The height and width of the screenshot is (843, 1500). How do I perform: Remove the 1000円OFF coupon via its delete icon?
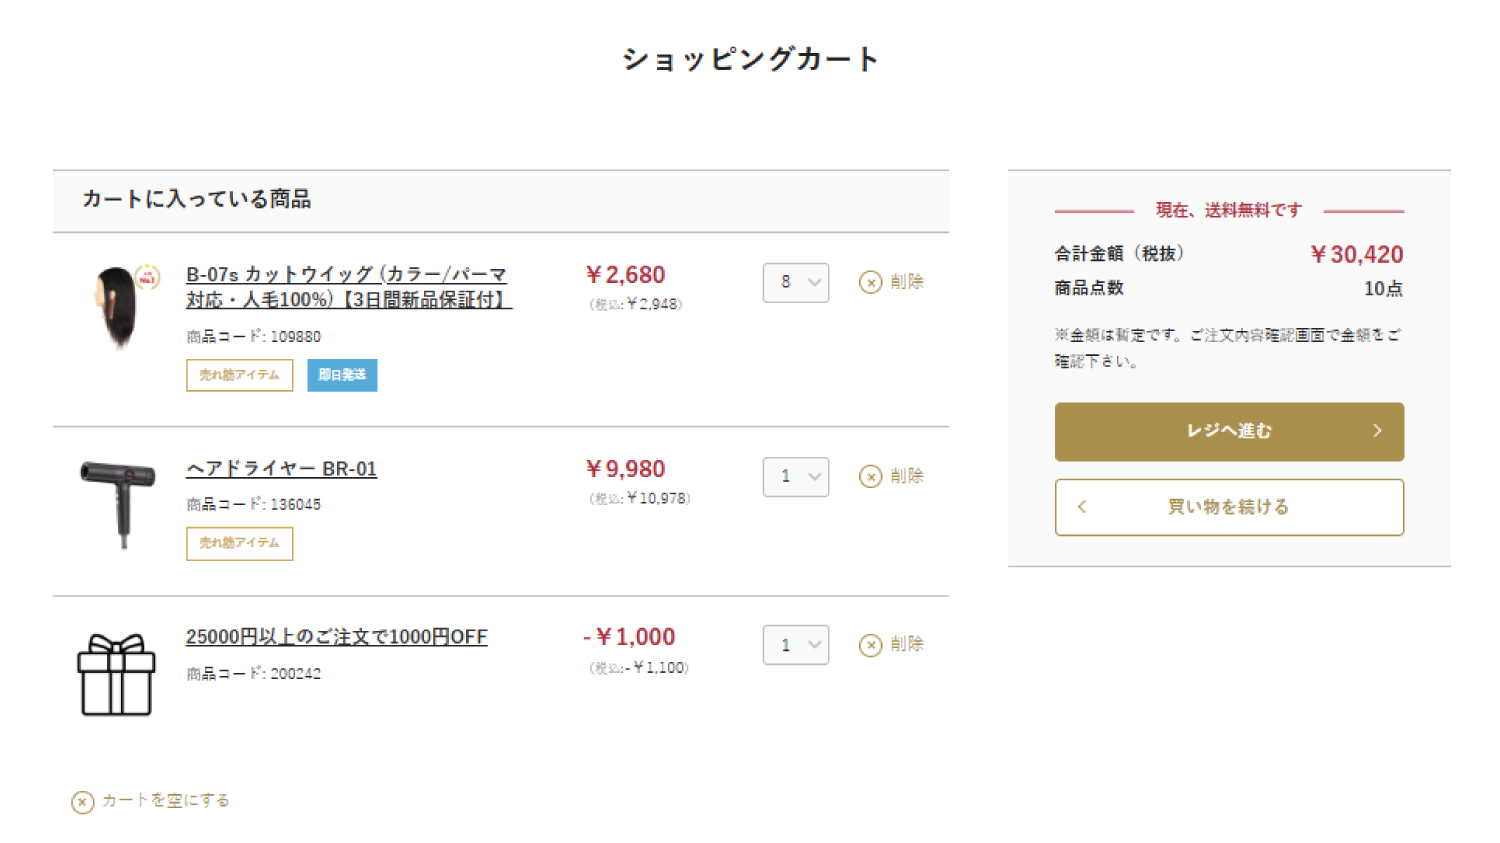tap(871, 645)
